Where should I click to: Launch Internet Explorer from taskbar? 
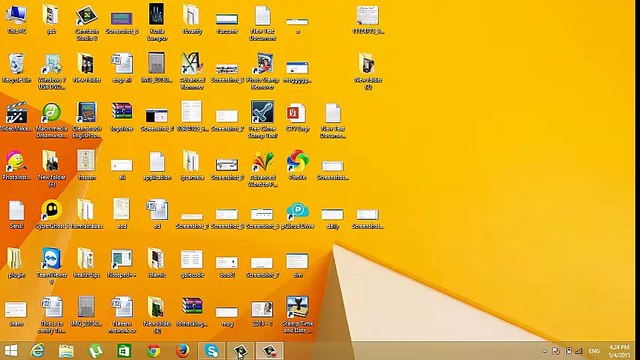38,351
